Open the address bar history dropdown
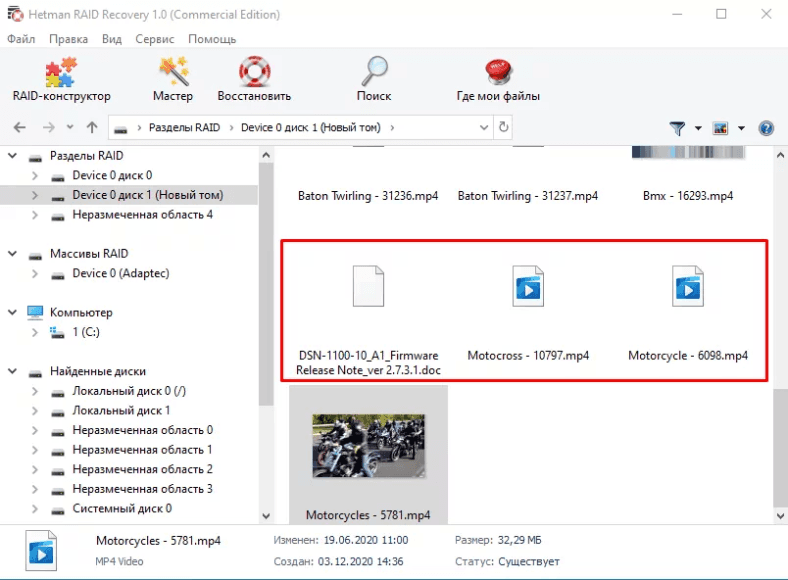The height and width of the screenshot is (580, 788). point(483,128)
